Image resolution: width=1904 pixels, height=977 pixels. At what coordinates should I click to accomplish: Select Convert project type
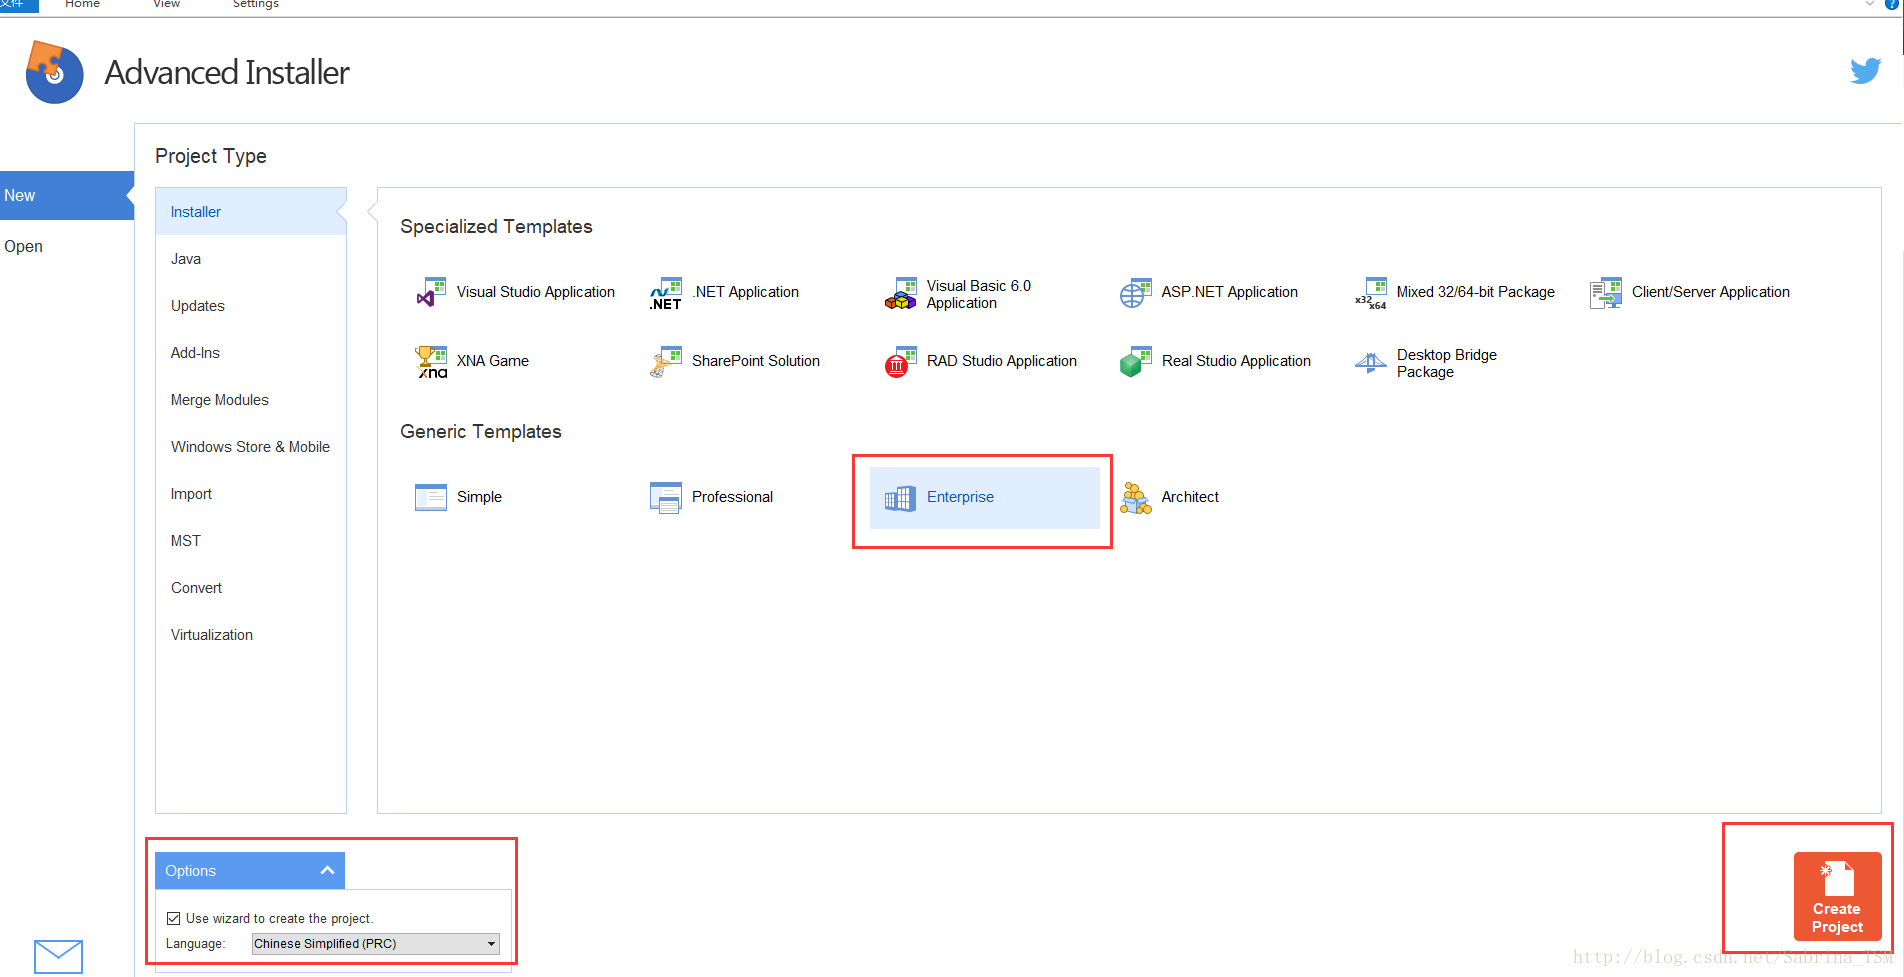[x=250, y=587]
